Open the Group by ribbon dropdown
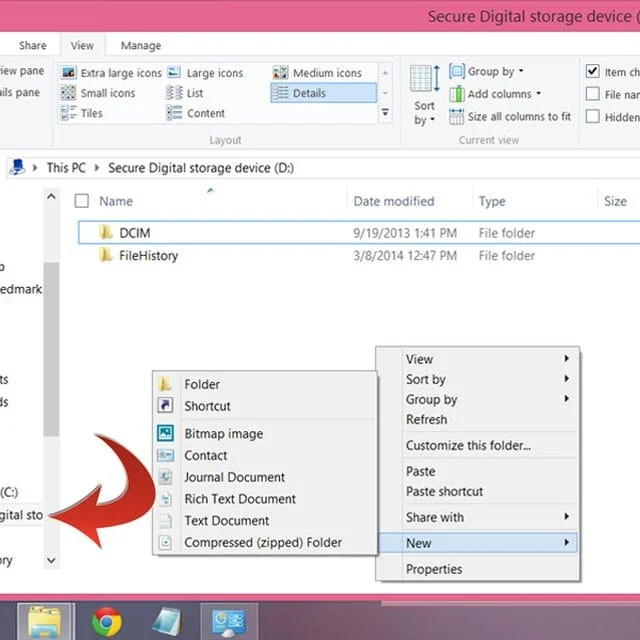The image size is (640, 640). (x=487, y=71)
